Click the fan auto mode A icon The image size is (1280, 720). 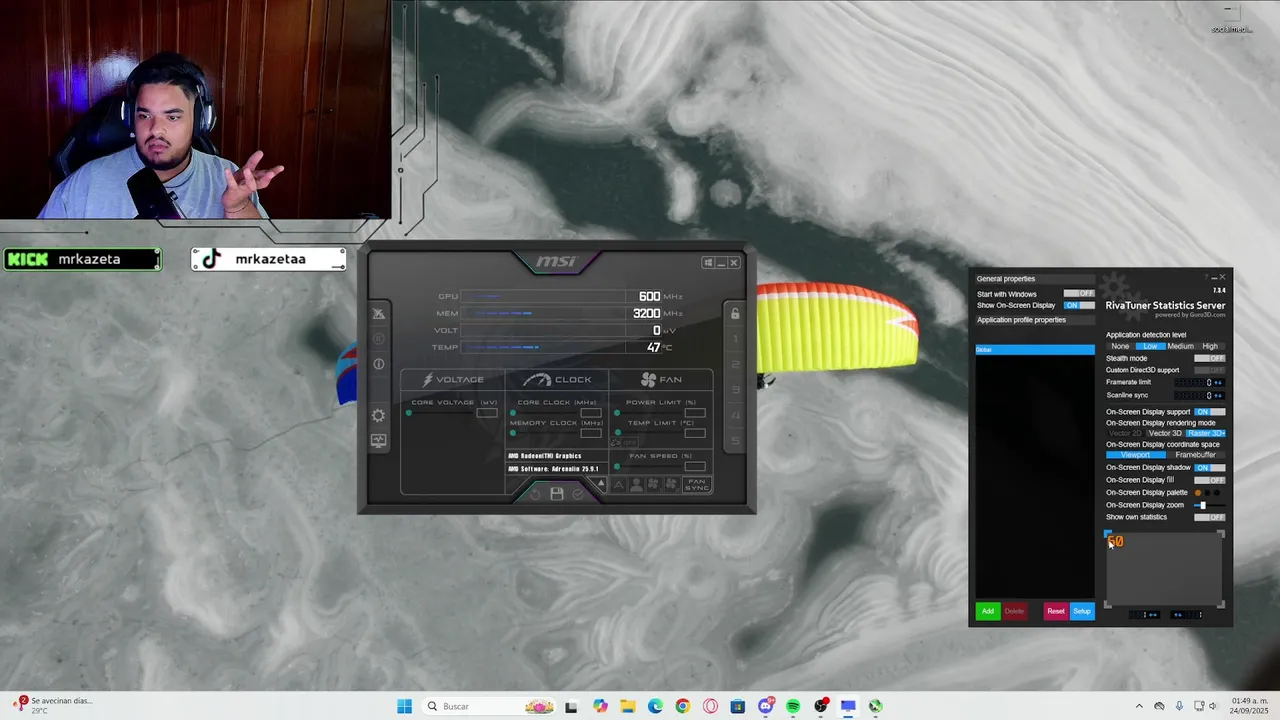618,485
